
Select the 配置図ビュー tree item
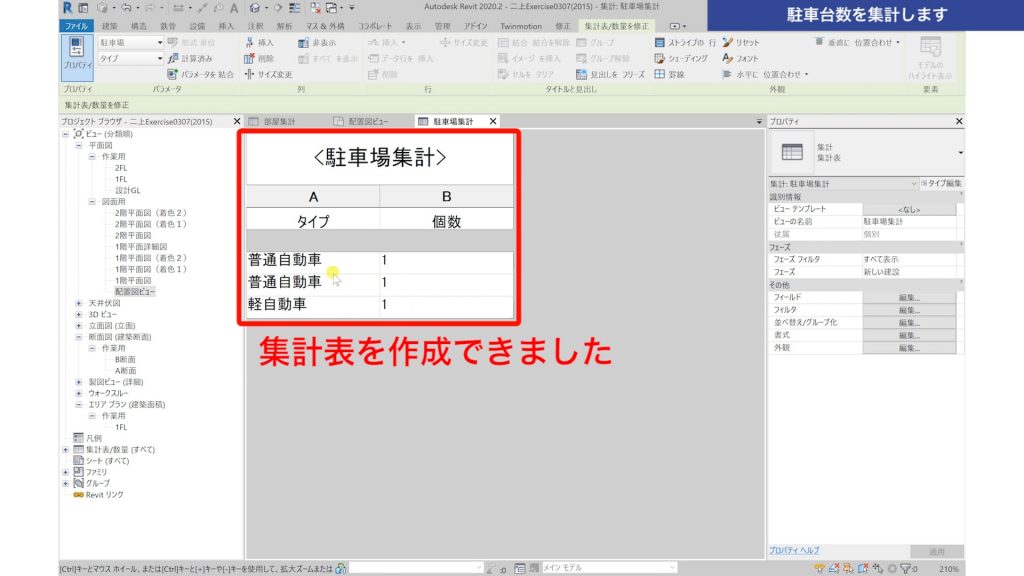135,291
